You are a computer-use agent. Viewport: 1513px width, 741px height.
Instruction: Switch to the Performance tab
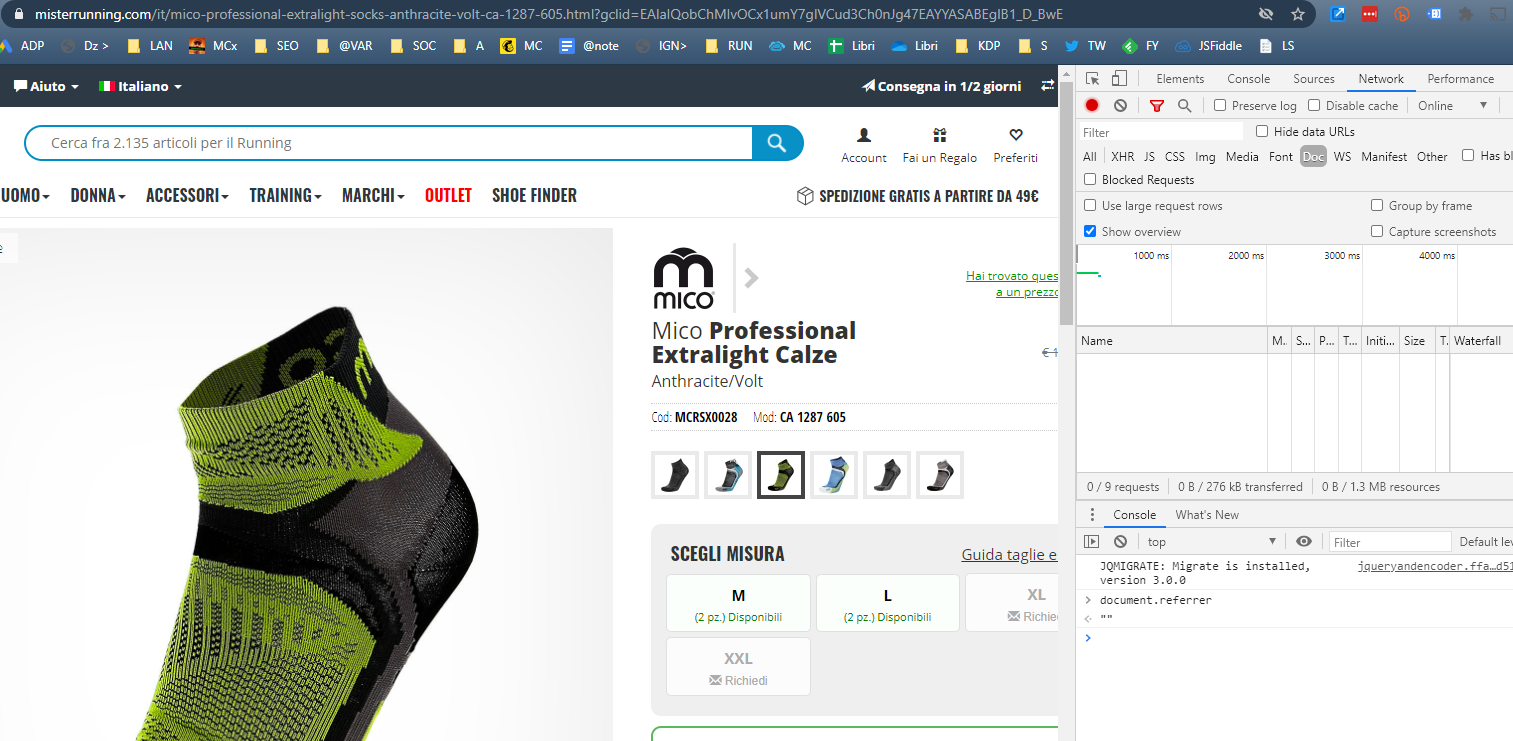click(x=1460, y=79)
